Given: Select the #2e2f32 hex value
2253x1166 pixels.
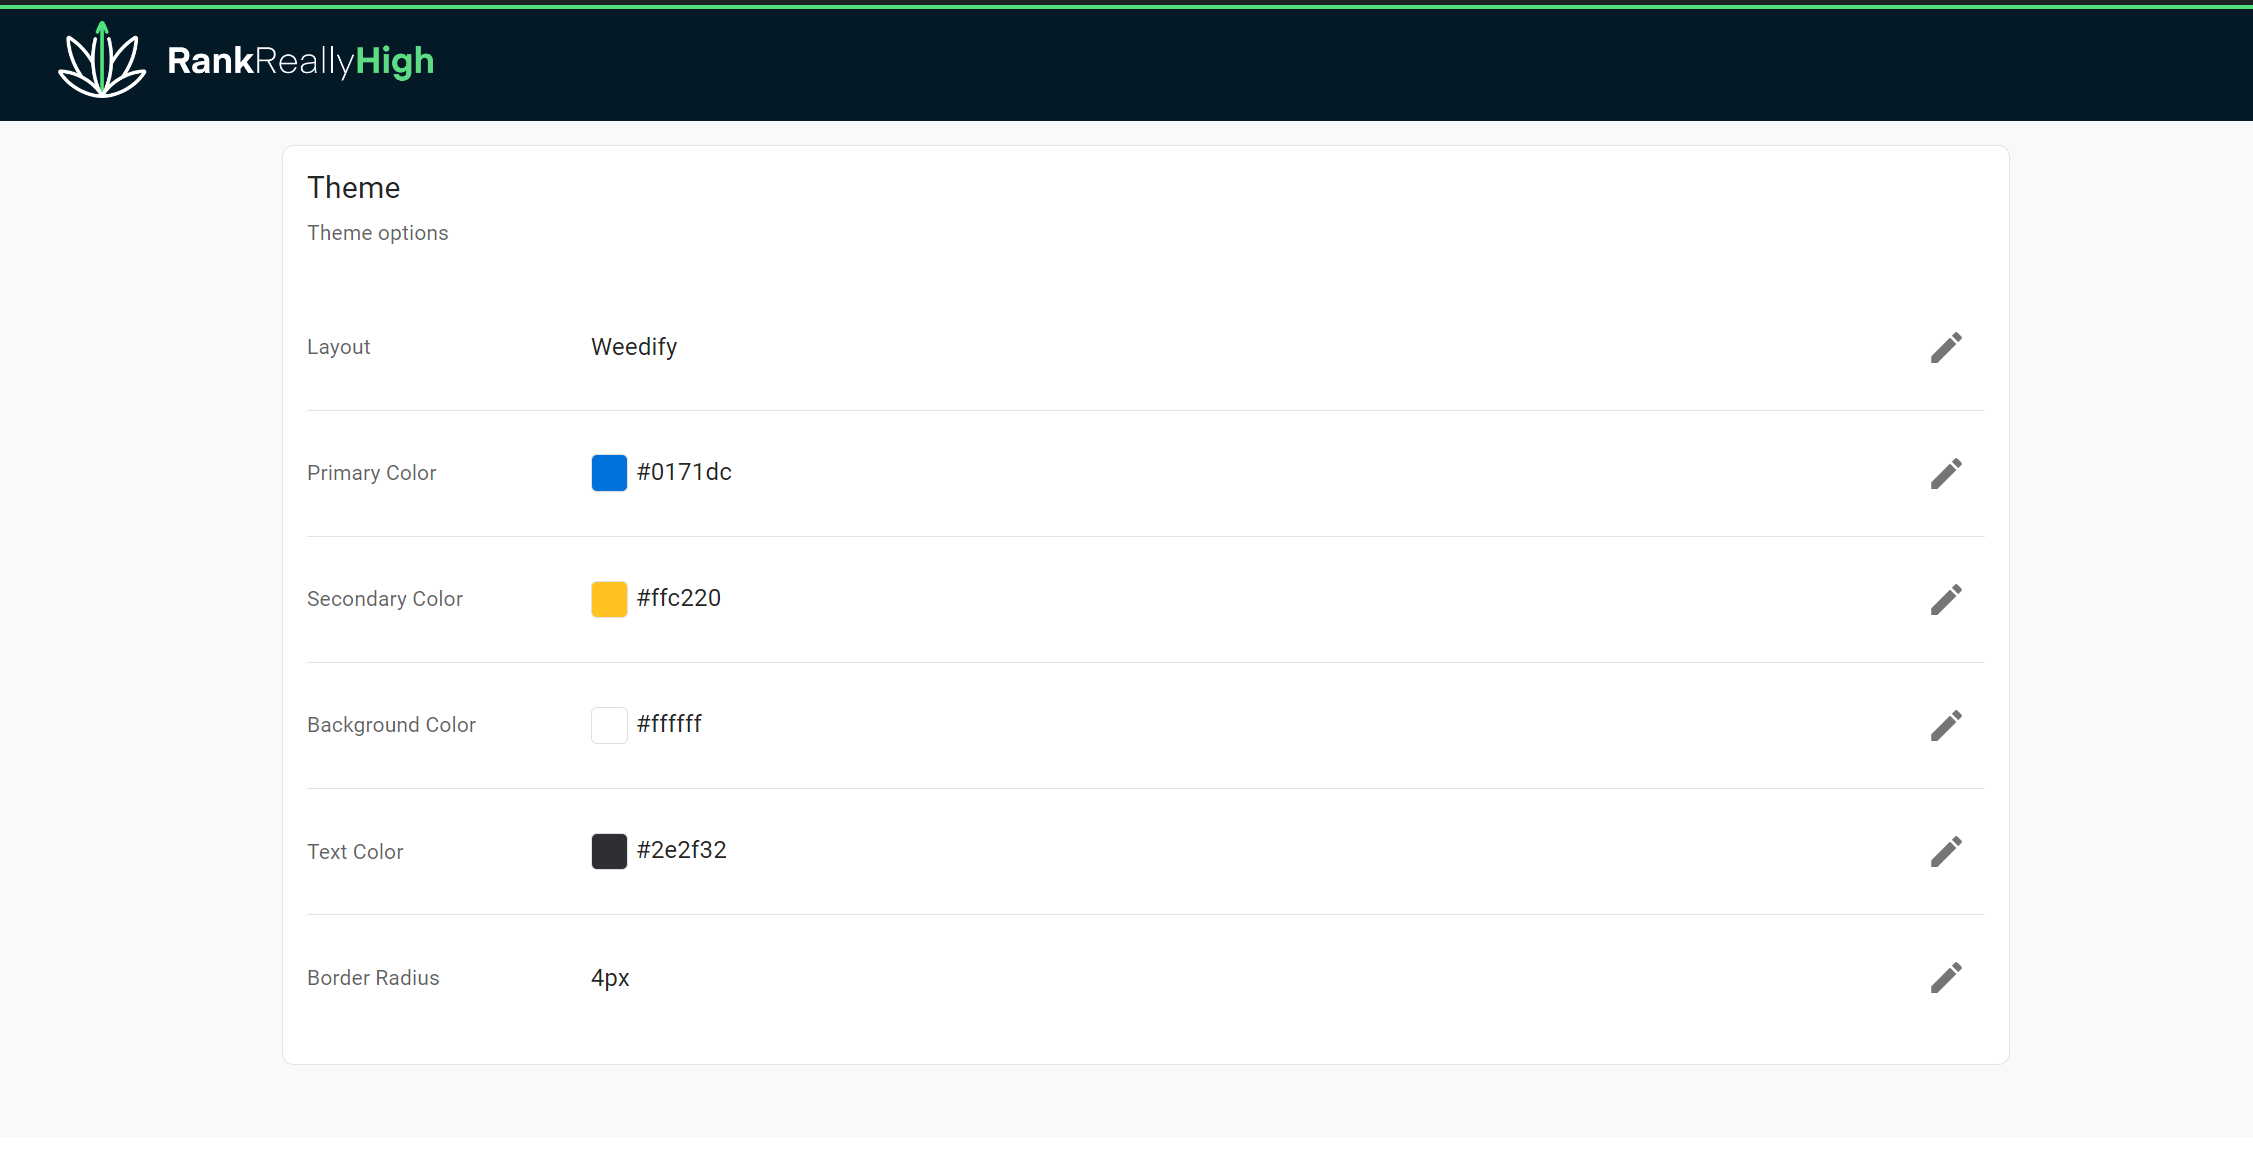Looking at the screenshot, I should [682, 850].
